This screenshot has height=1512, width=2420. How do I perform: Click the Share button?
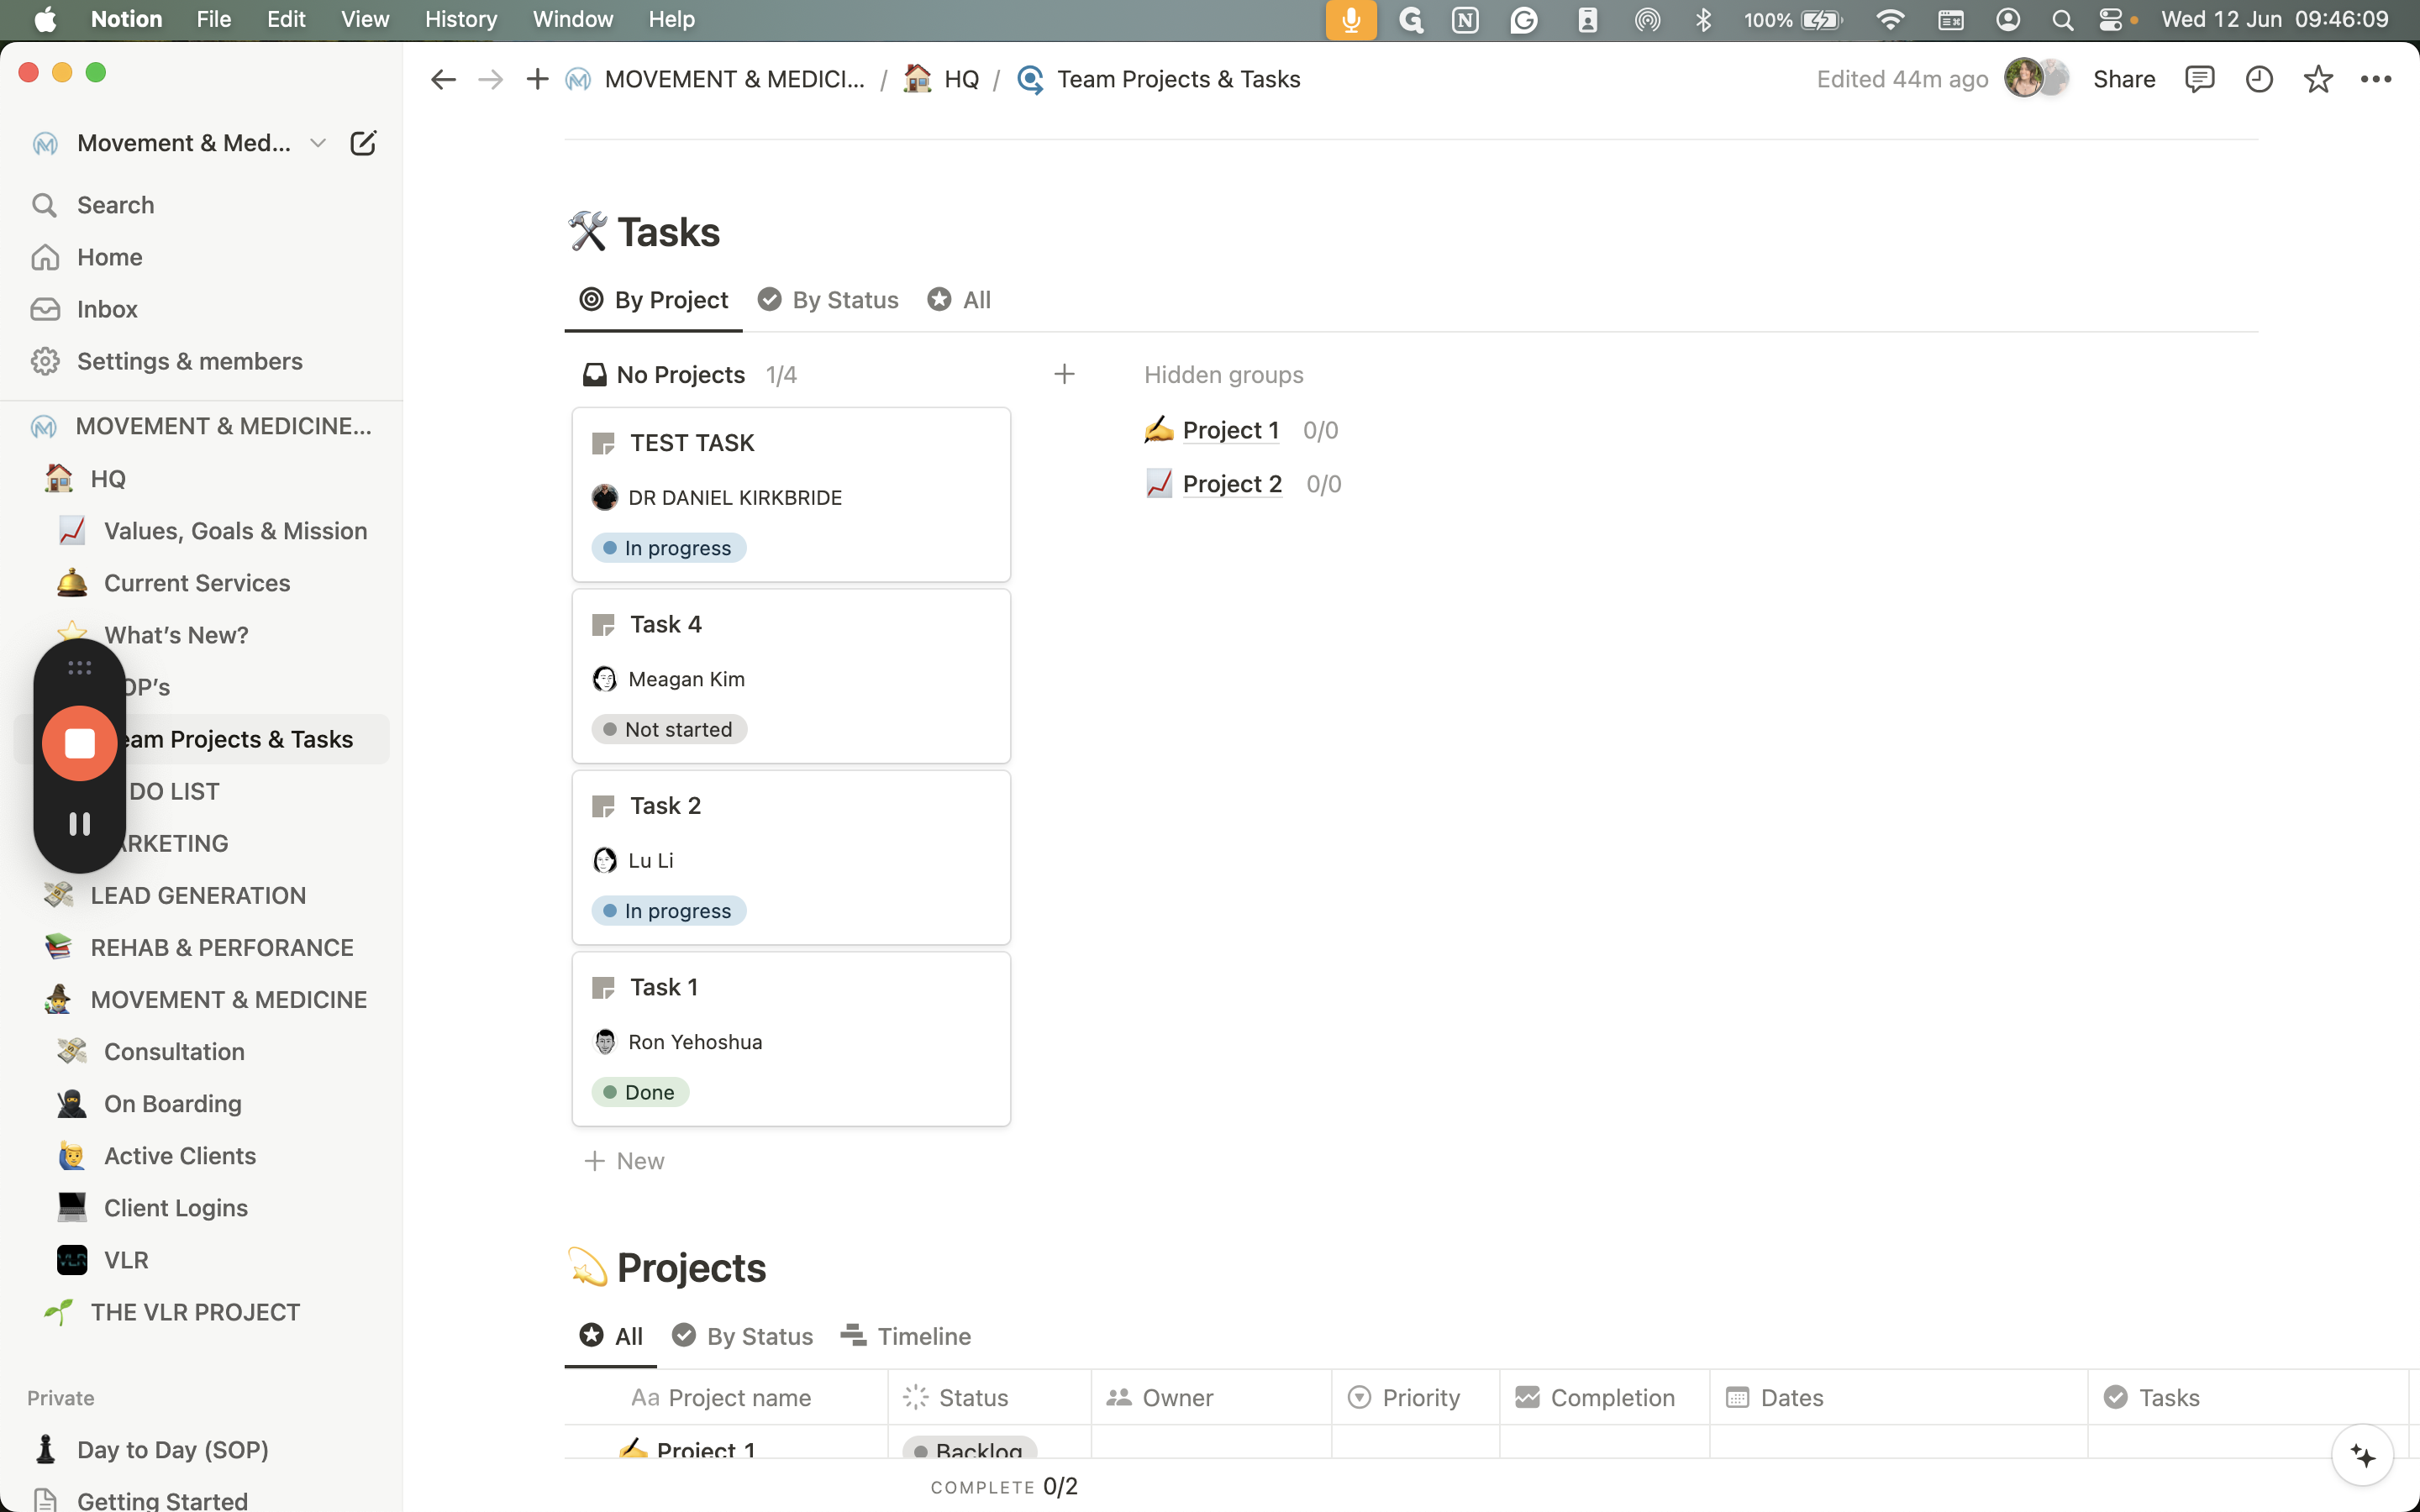point(2124,79)
